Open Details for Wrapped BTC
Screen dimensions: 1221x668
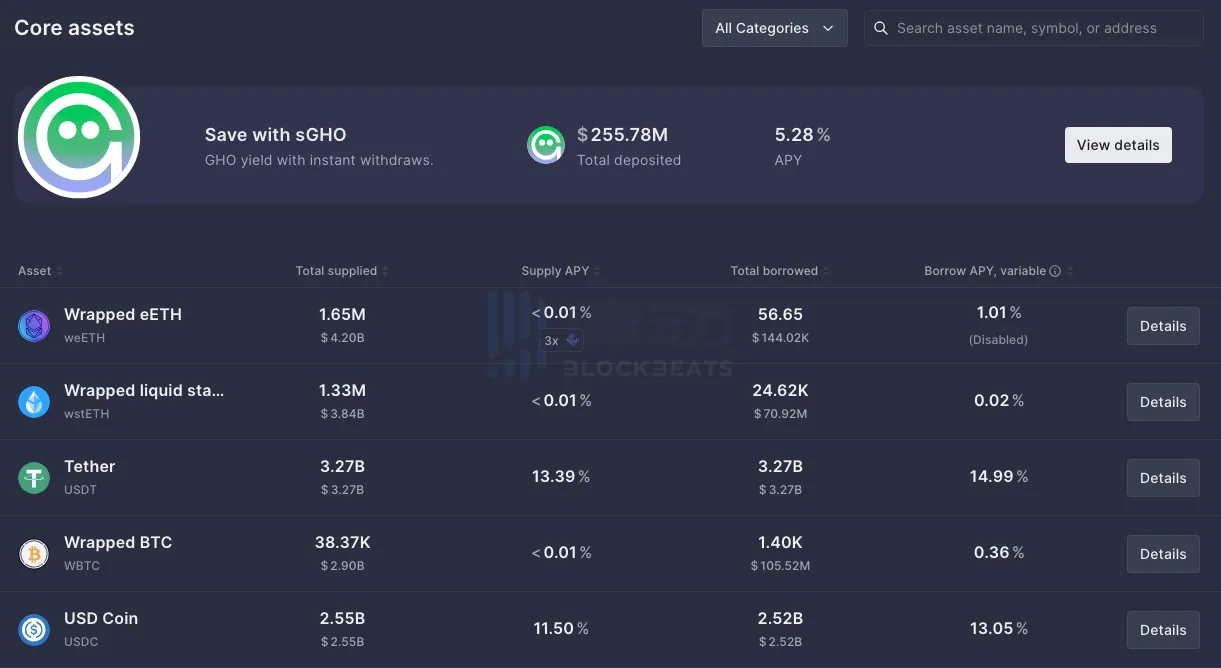click(1163, 554)
